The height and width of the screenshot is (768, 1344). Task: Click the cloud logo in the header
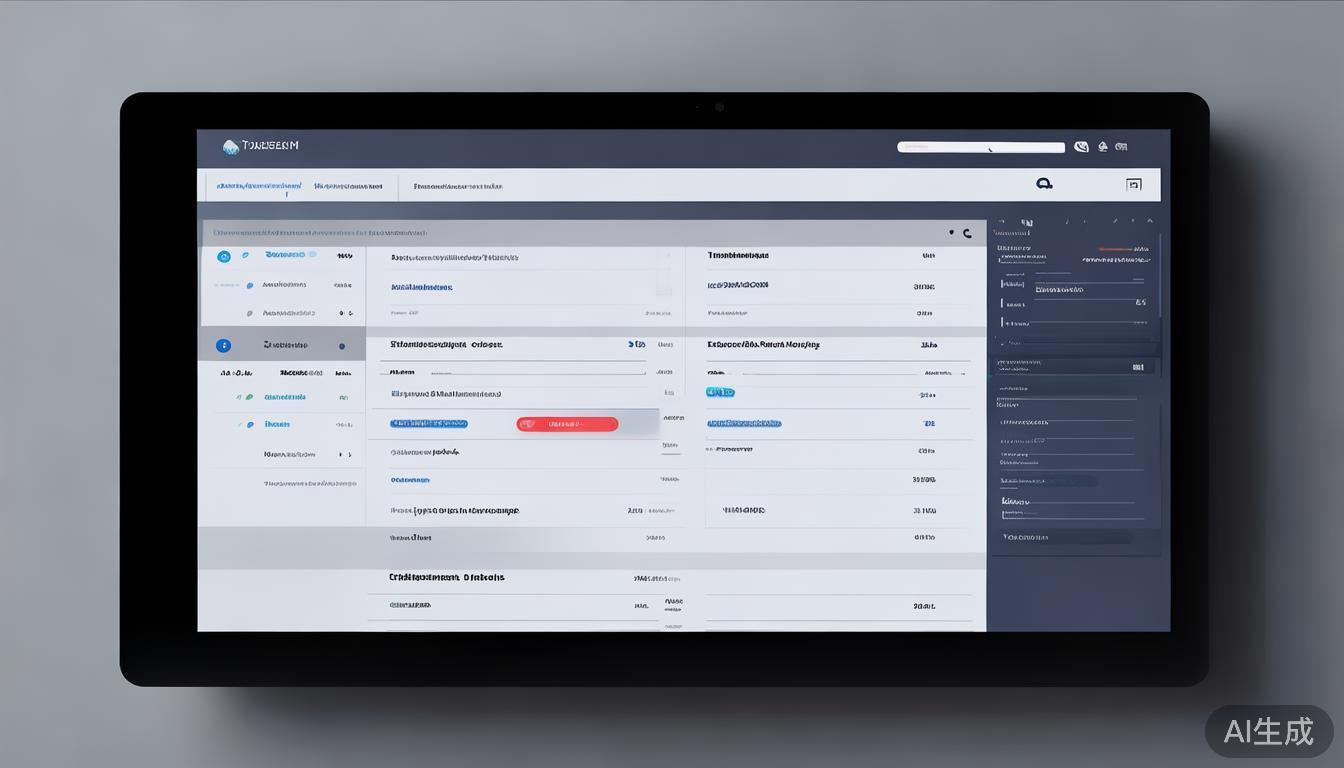click(231, 147)
